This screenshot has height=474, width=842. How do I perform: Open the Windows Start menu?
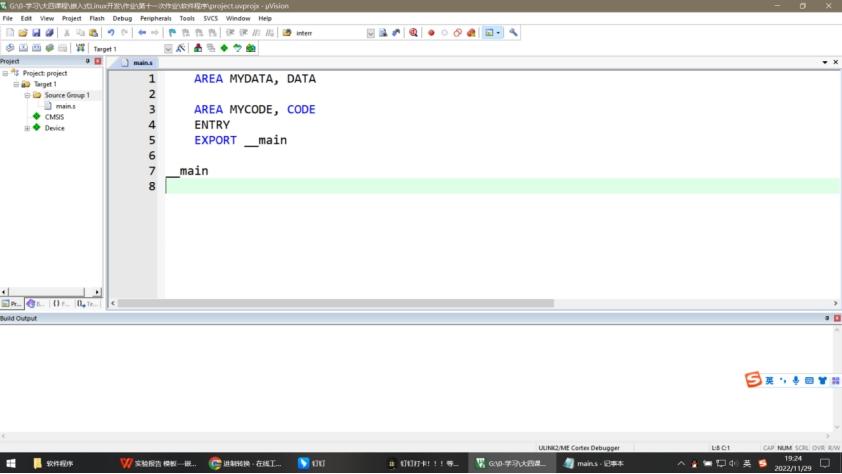[x=11, y=463]
